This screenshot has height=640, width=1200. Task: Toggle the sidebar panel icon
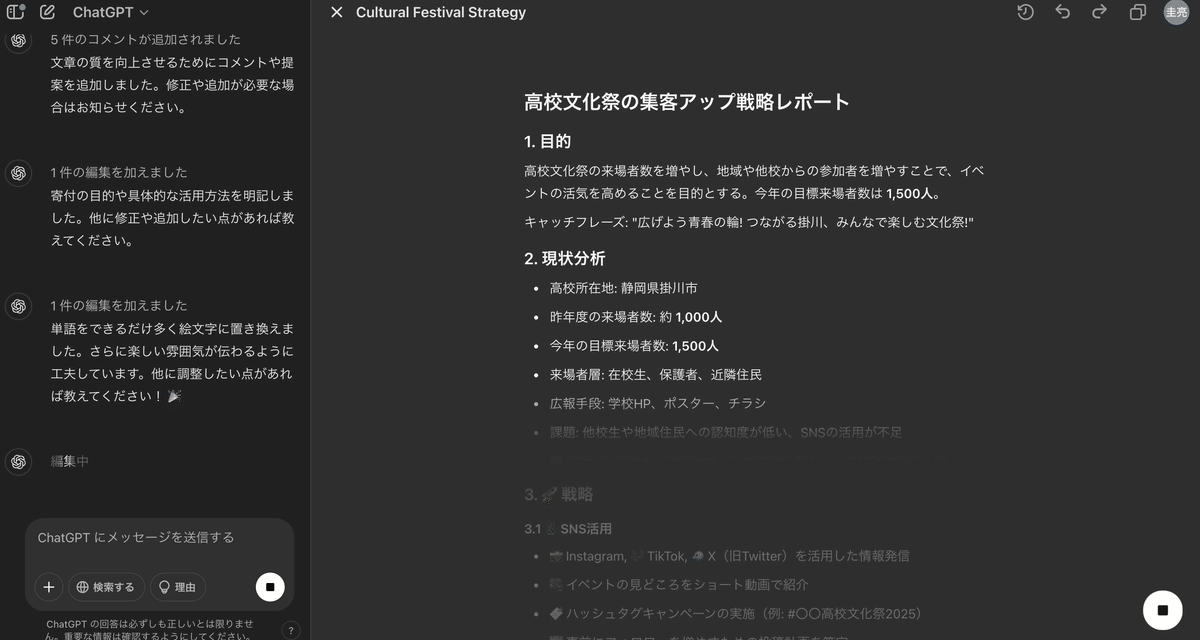(x=16, y=12)
